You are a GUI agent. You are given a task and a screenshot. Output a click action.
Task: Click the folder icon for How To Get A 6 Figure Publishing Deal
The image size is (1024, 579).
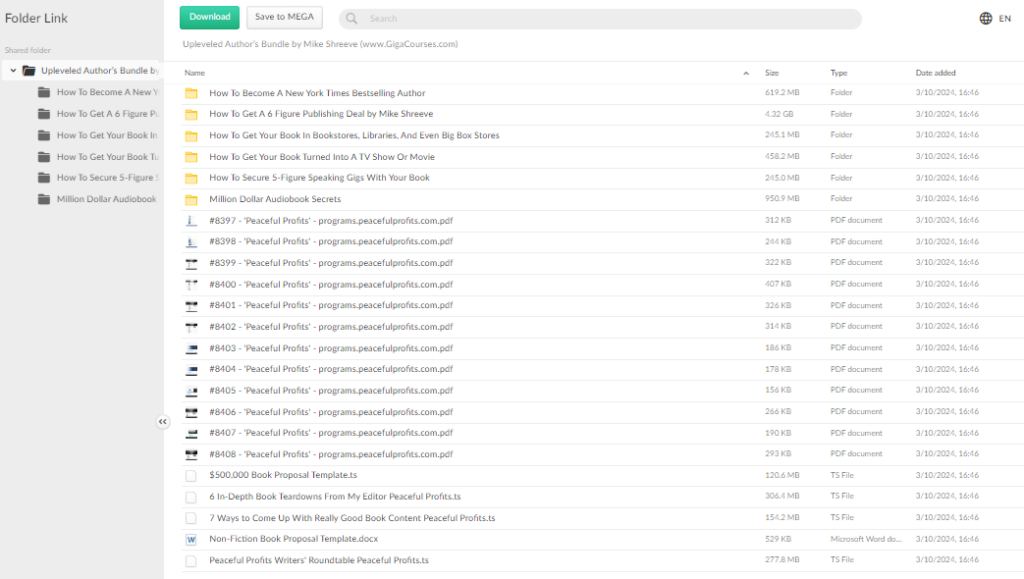pyautogui.click(x=191, y=114)
